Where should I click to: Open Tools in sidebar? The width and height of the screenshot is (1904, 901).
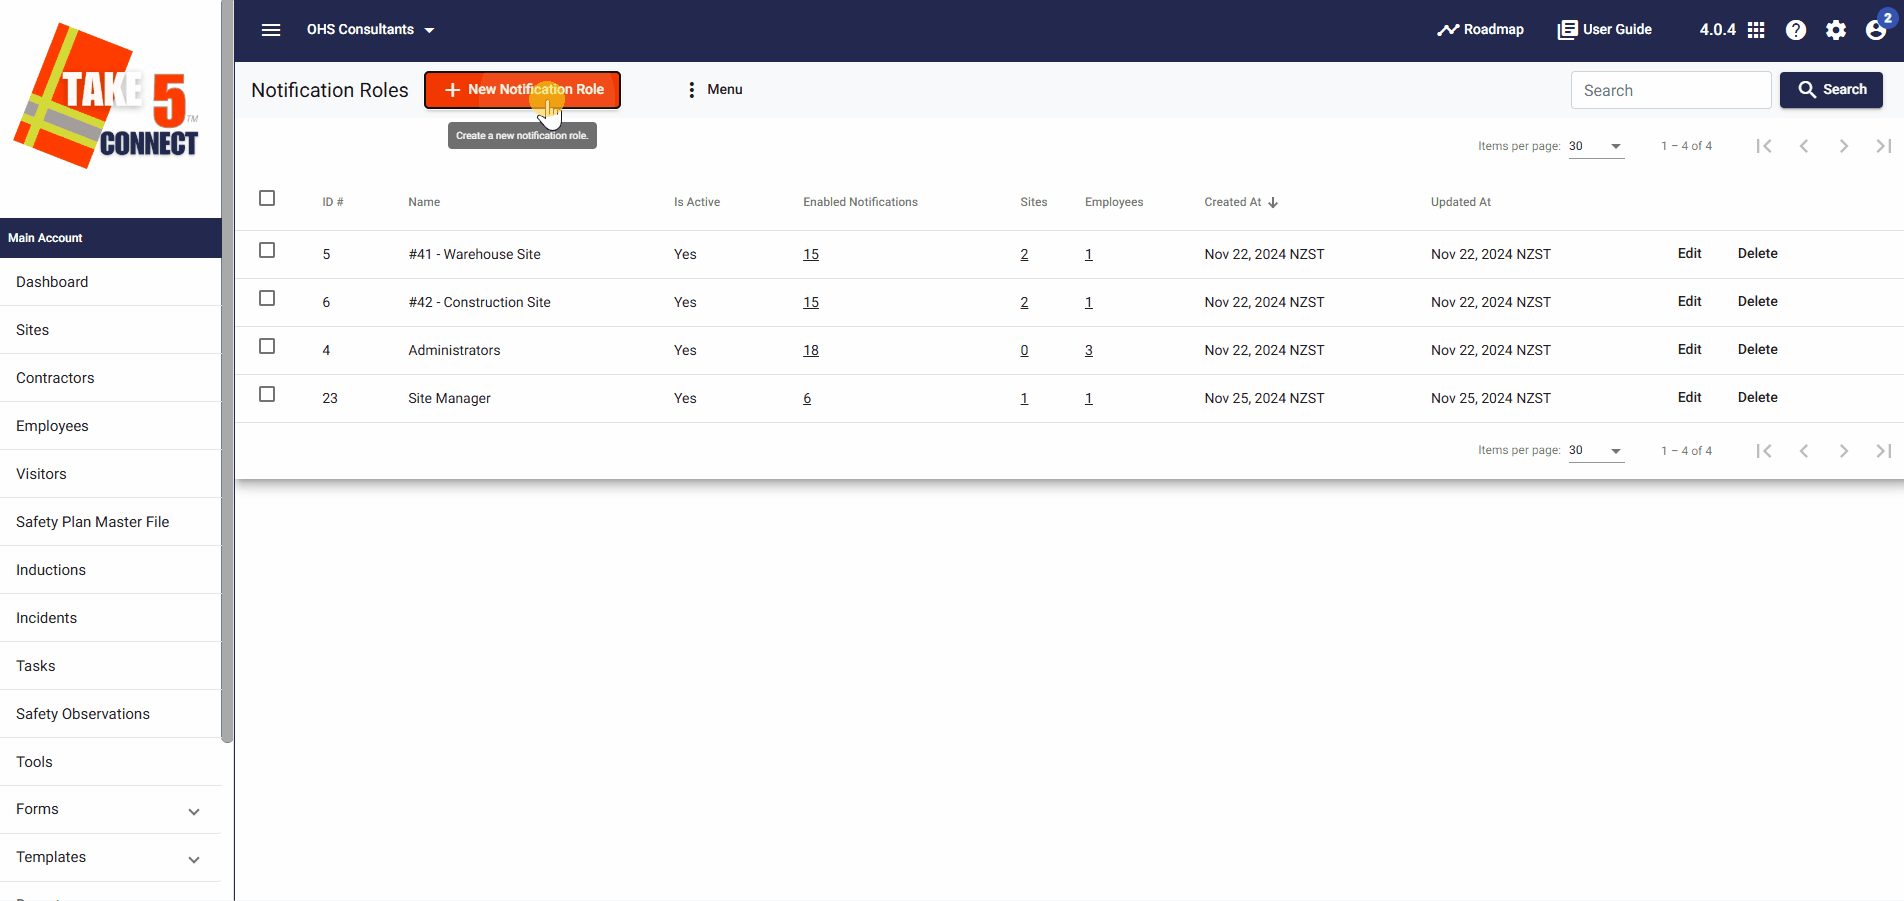[110, 762]
